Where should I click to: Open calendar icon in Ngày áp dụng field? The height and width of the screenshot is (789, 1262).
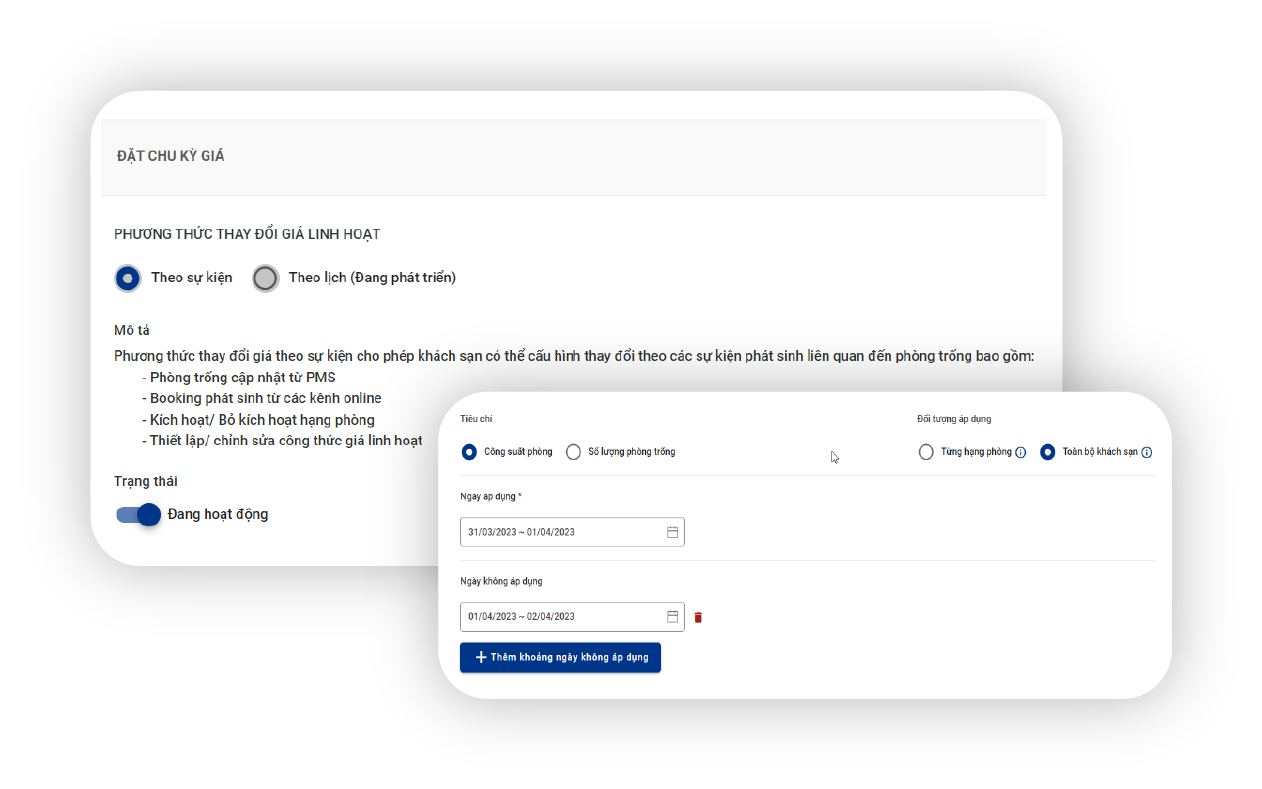click(673, 532)
